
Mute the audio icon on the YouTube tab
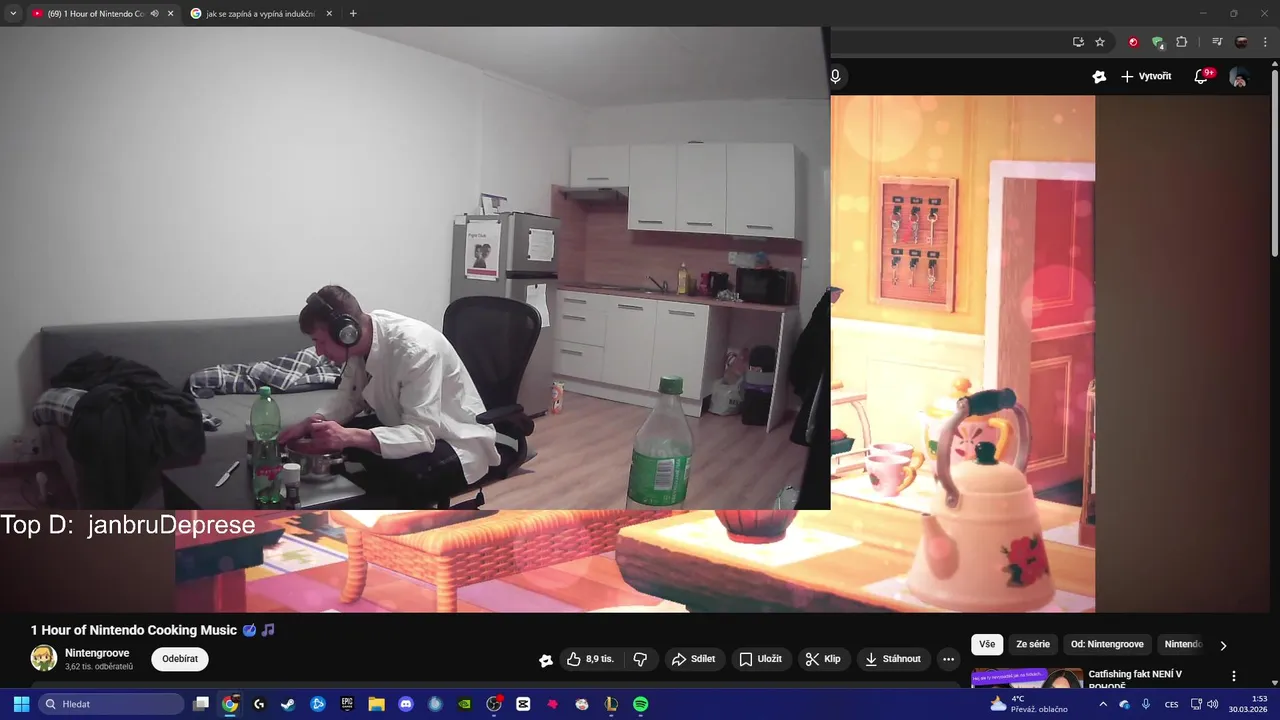pos(155,13)
